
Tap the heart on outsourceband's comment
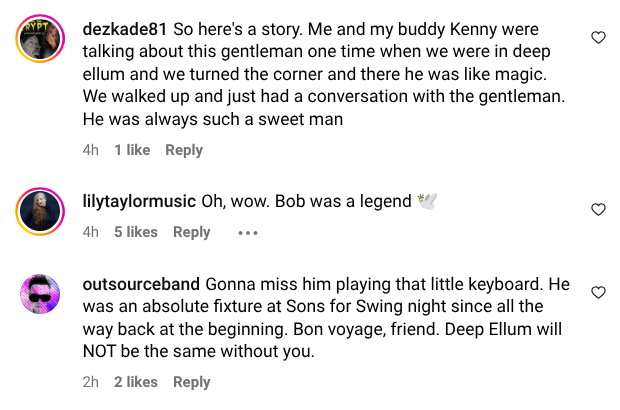(x=598, y=293)
